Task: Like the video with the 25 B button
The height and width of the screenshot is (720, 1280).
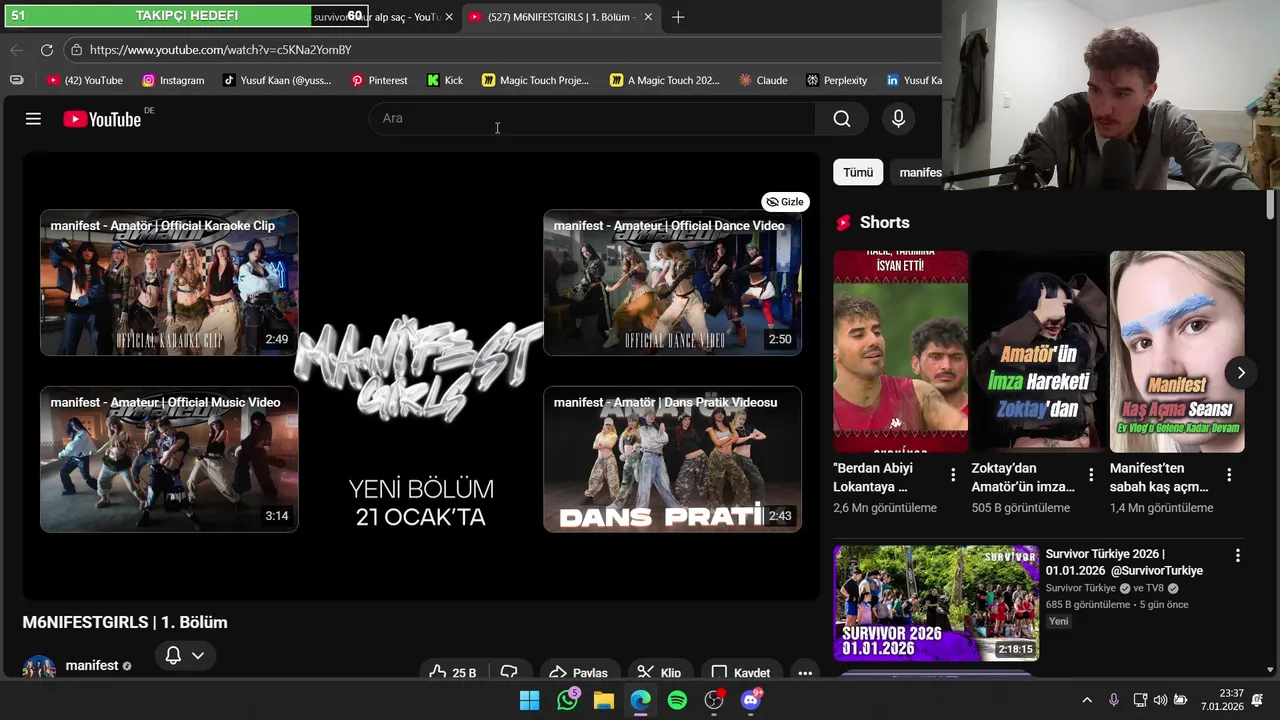Action: (x=452, y=672)
